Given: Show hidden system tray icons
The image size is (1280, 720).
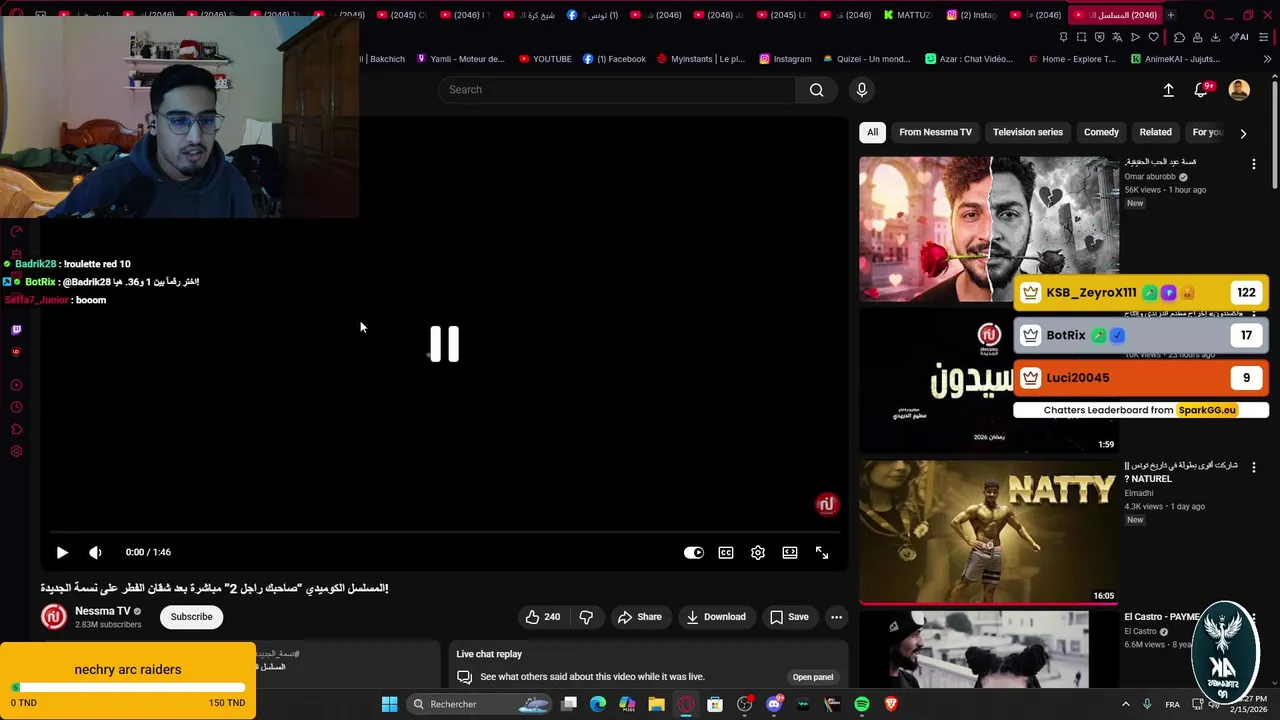Looking at the screenshot, I should [x=1125, y=704].
